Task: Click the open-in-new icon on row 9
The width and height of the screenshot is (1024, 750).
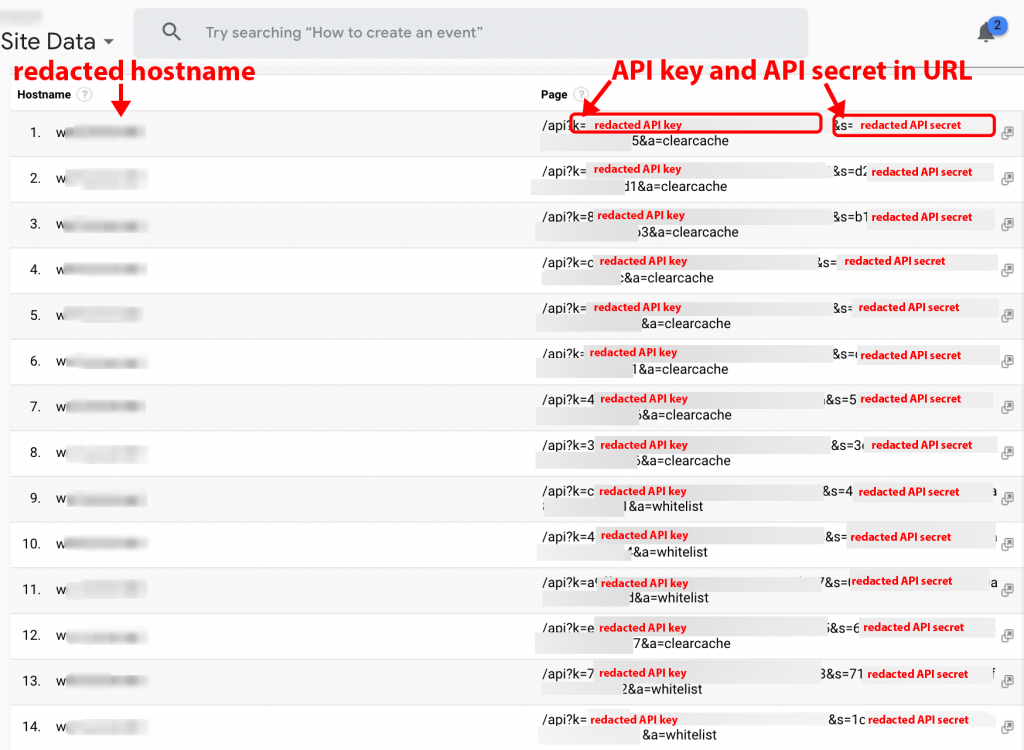Action: [1007, 498]
